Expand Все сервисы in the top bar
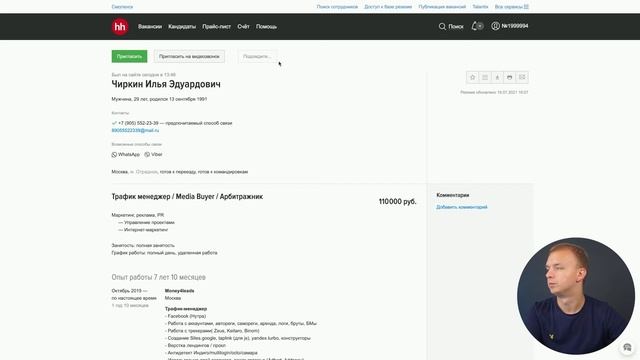 coord(511,7)
